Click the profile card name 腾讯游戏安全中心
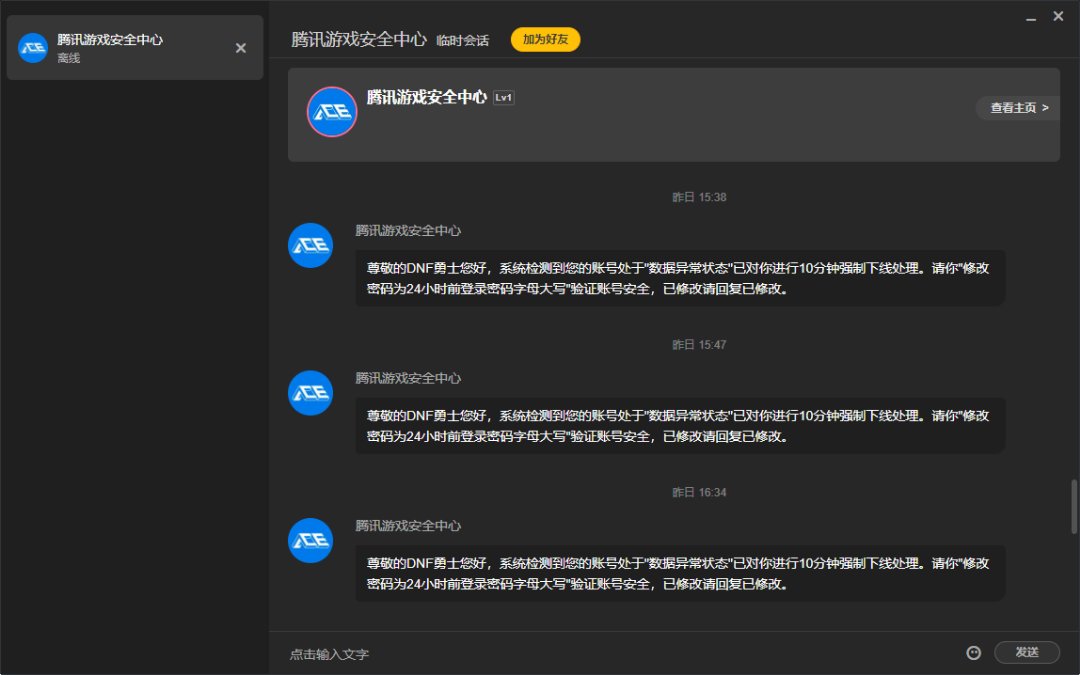Image resolution: width=1080 pixels, height=675 pixels. 426,97
